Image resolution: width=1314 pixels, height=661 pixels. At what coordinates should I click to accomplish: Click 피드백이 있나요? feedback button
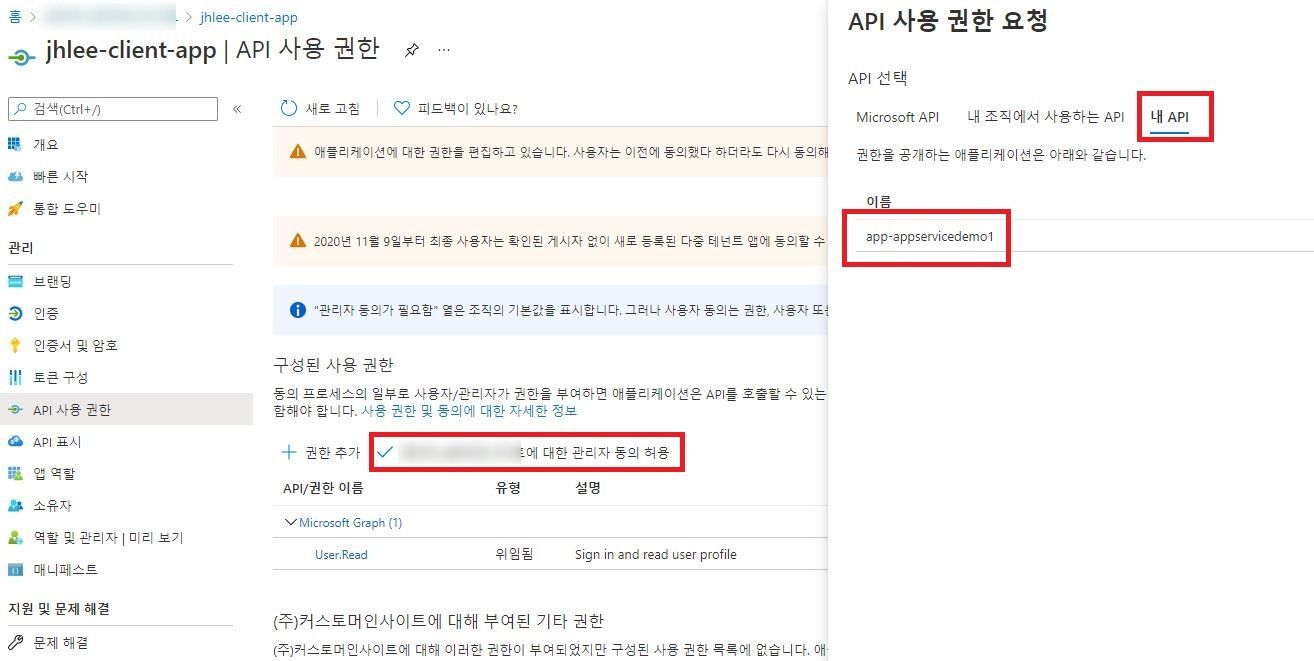(x=455, y=108)
